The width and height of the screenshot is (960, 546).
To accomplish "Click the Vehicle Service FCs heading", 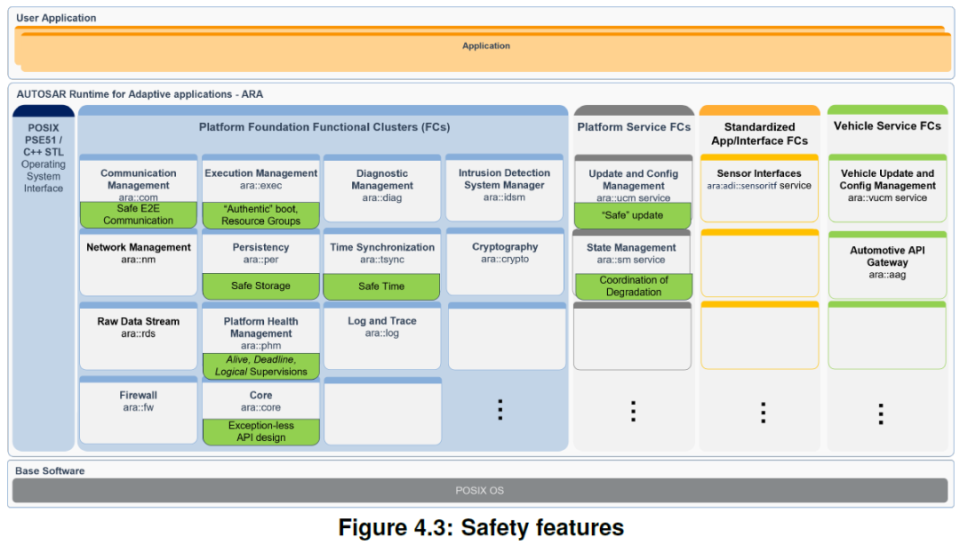I will 887,126.
